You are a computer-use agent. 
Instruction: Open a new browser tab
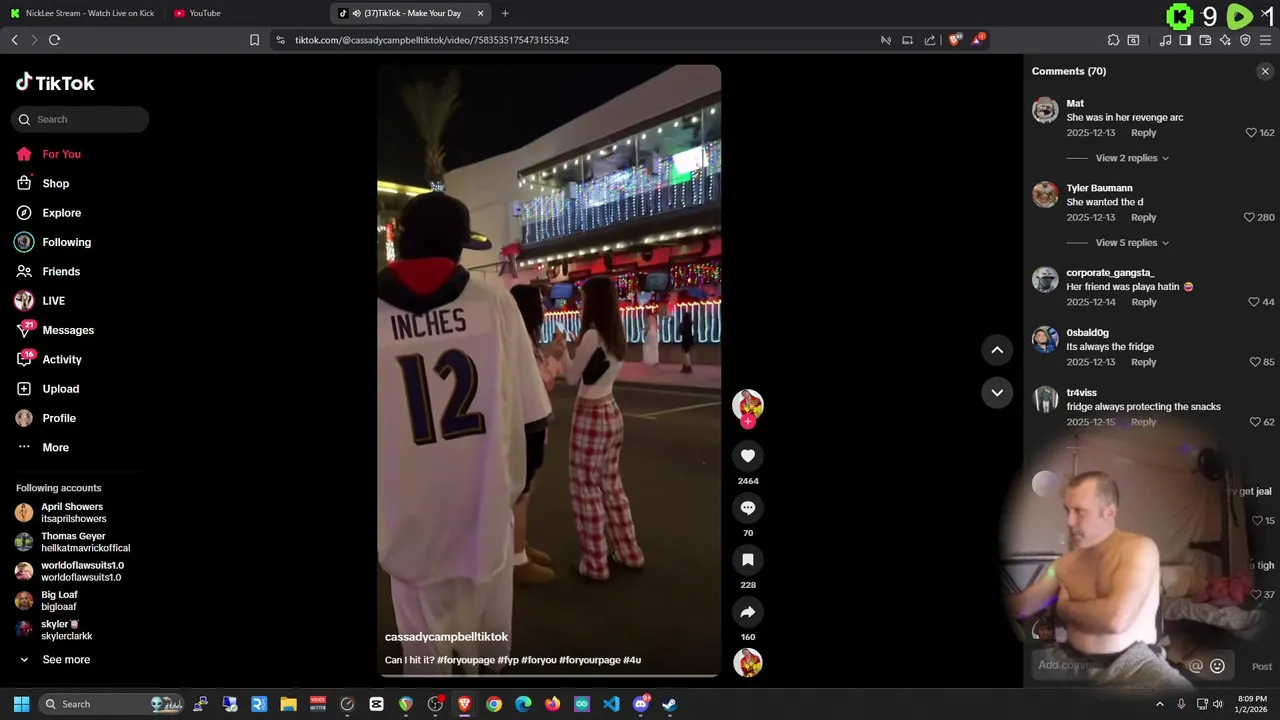[505, 13]
